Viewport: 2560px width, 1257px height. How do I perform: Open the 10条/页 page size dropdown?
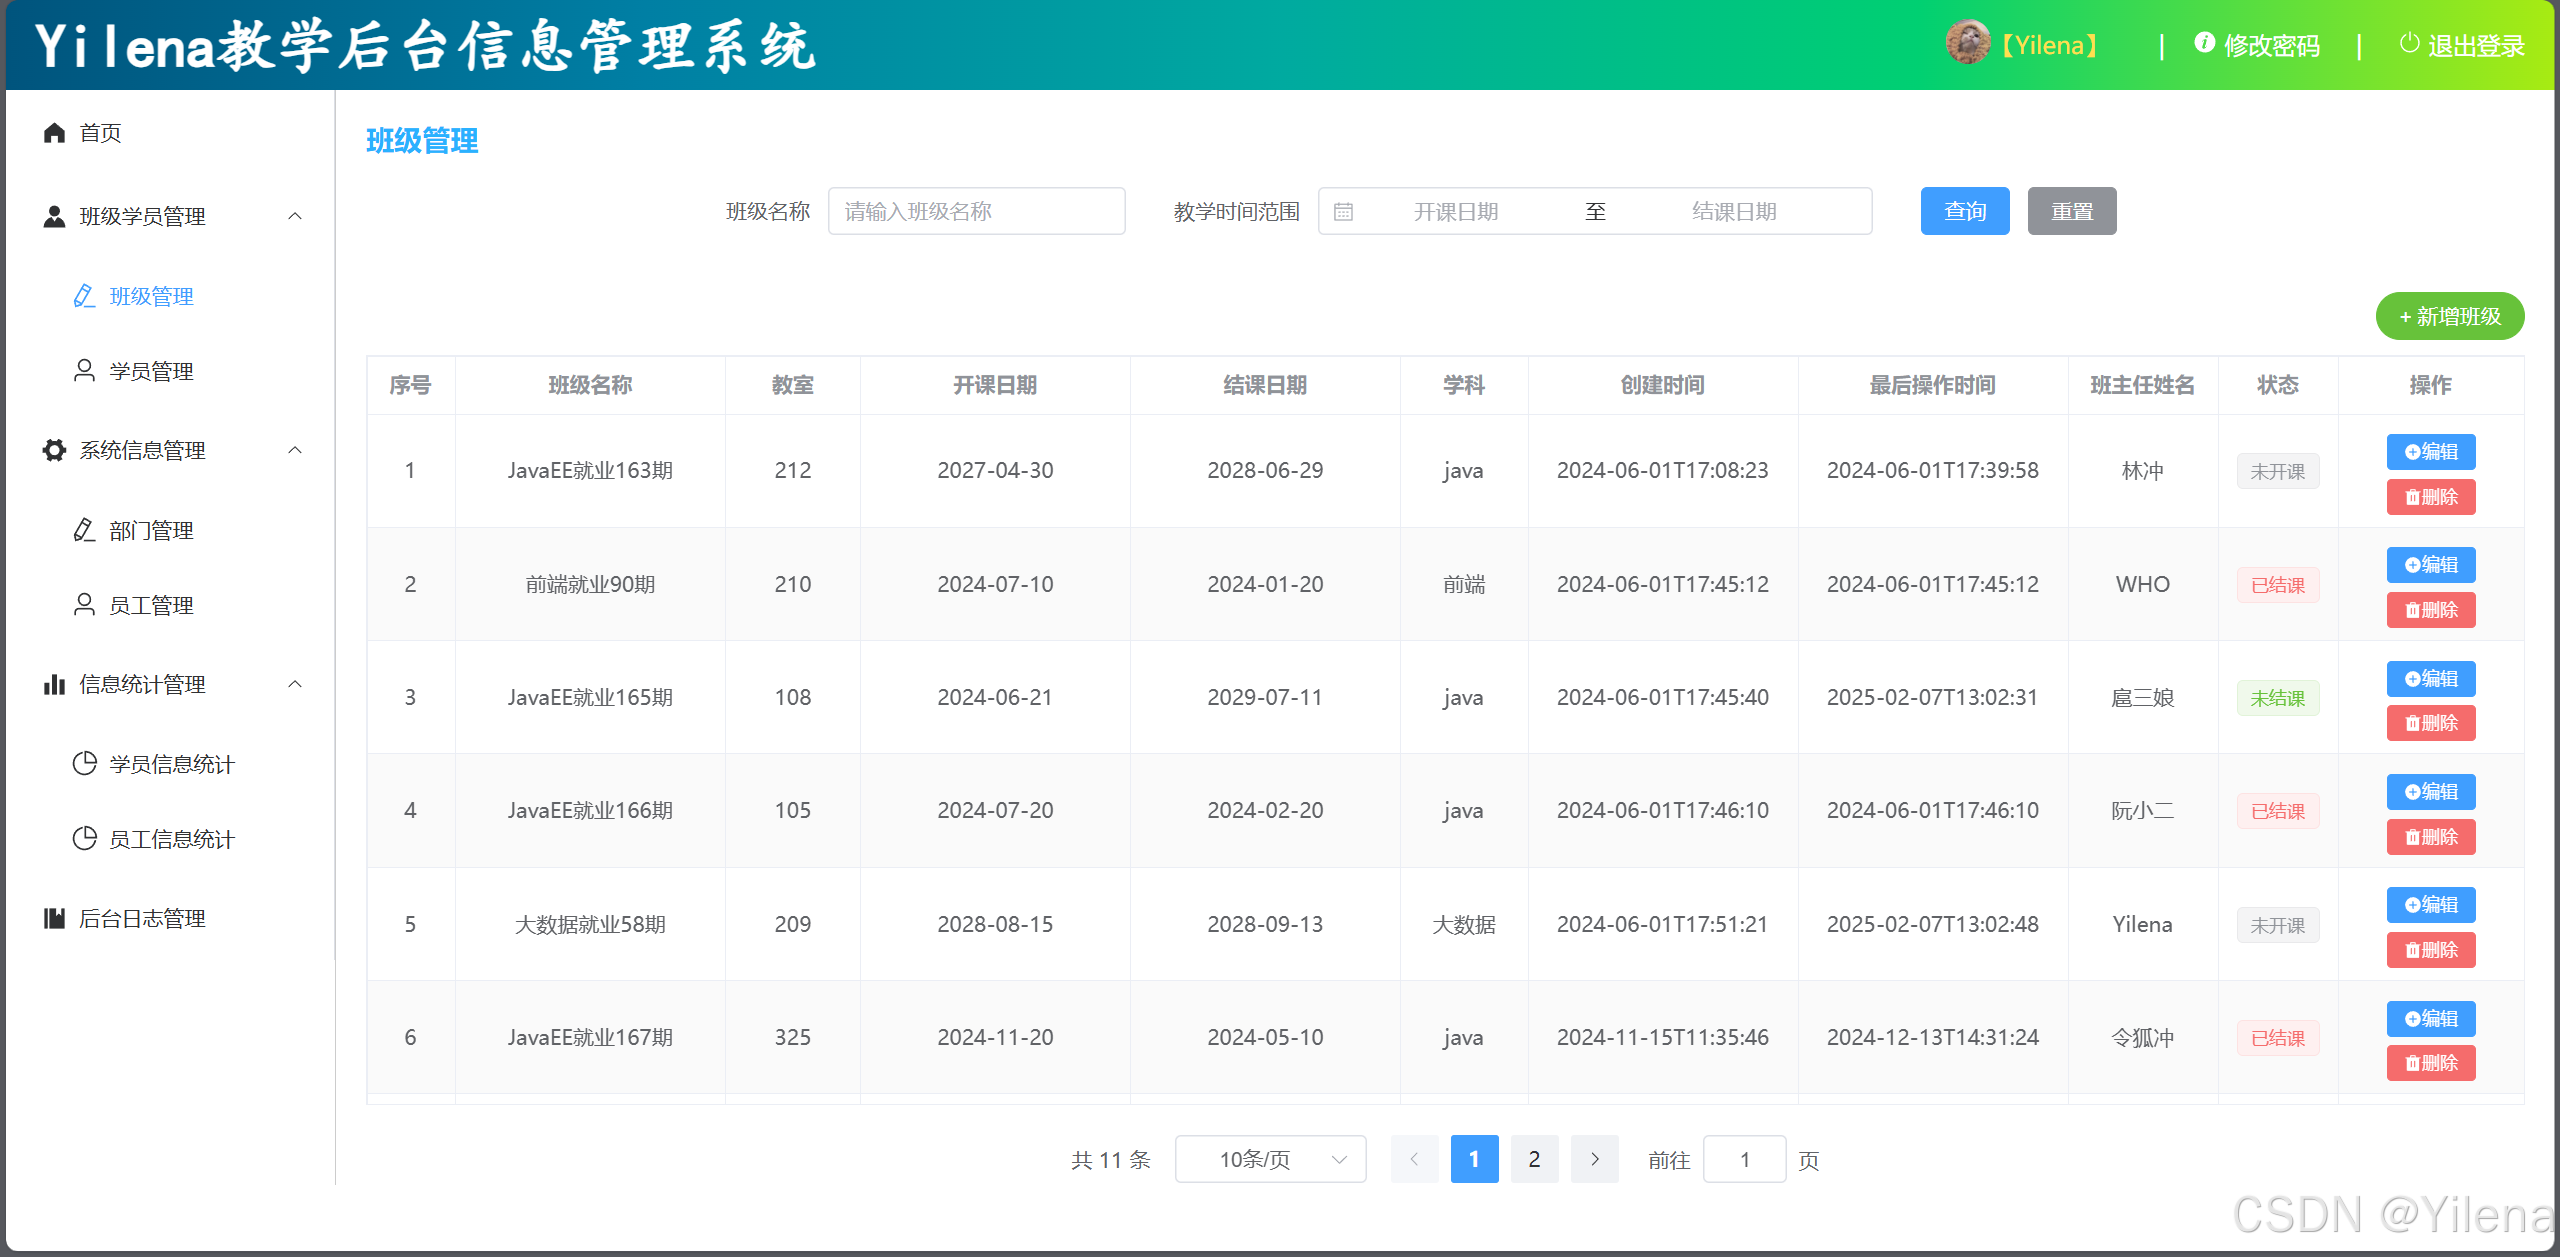pos(1270,1159)
